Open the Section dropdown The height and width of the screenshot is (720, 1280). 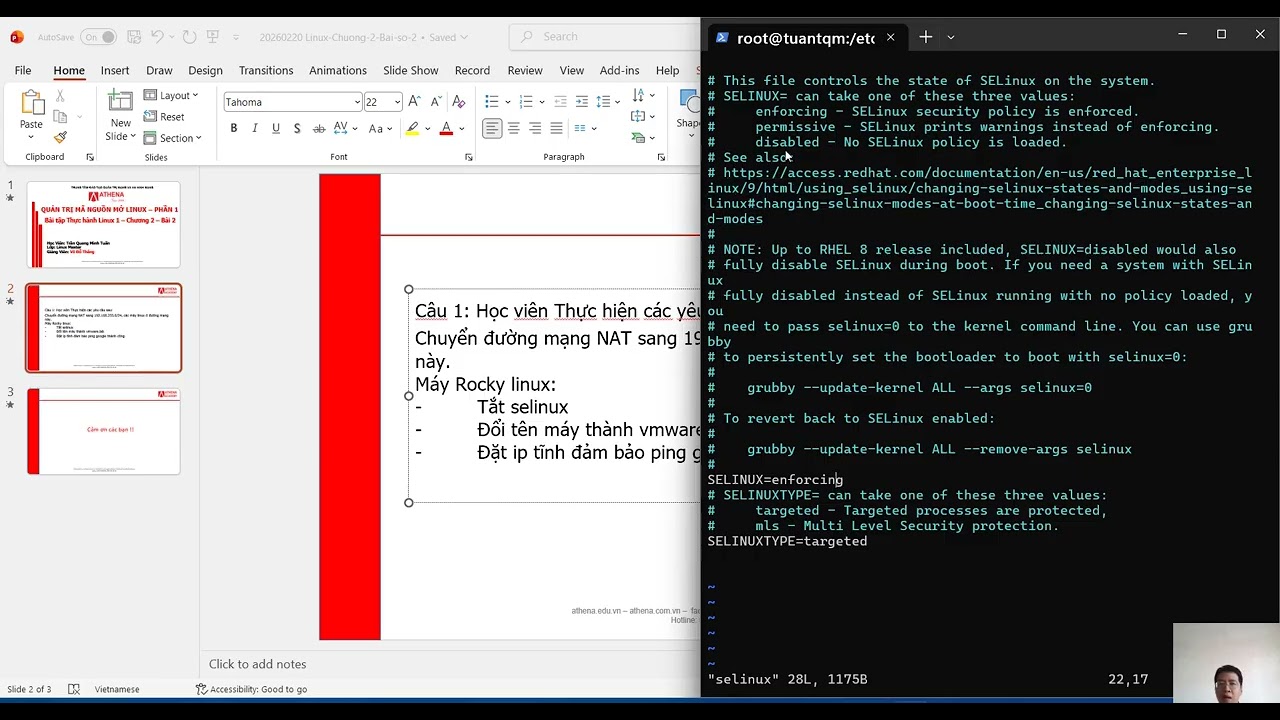tap(173, 138)
